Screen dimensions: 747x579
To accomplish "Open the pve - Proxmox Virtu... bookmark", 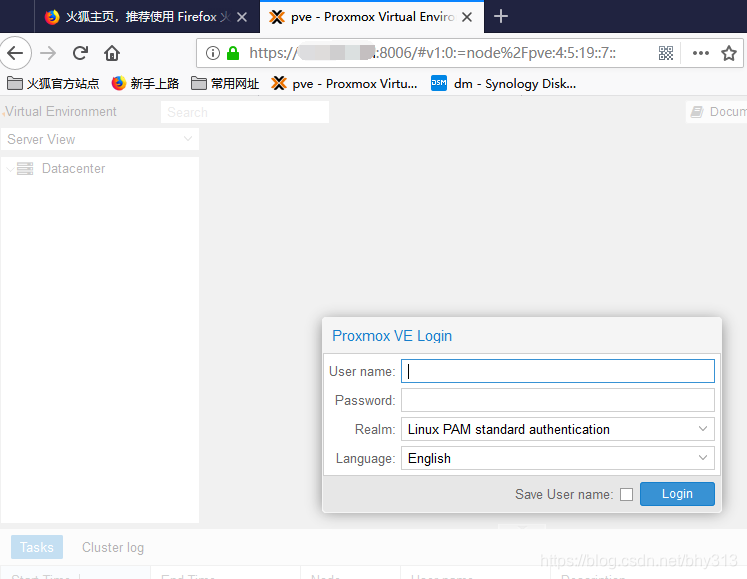I will point(344,83).
